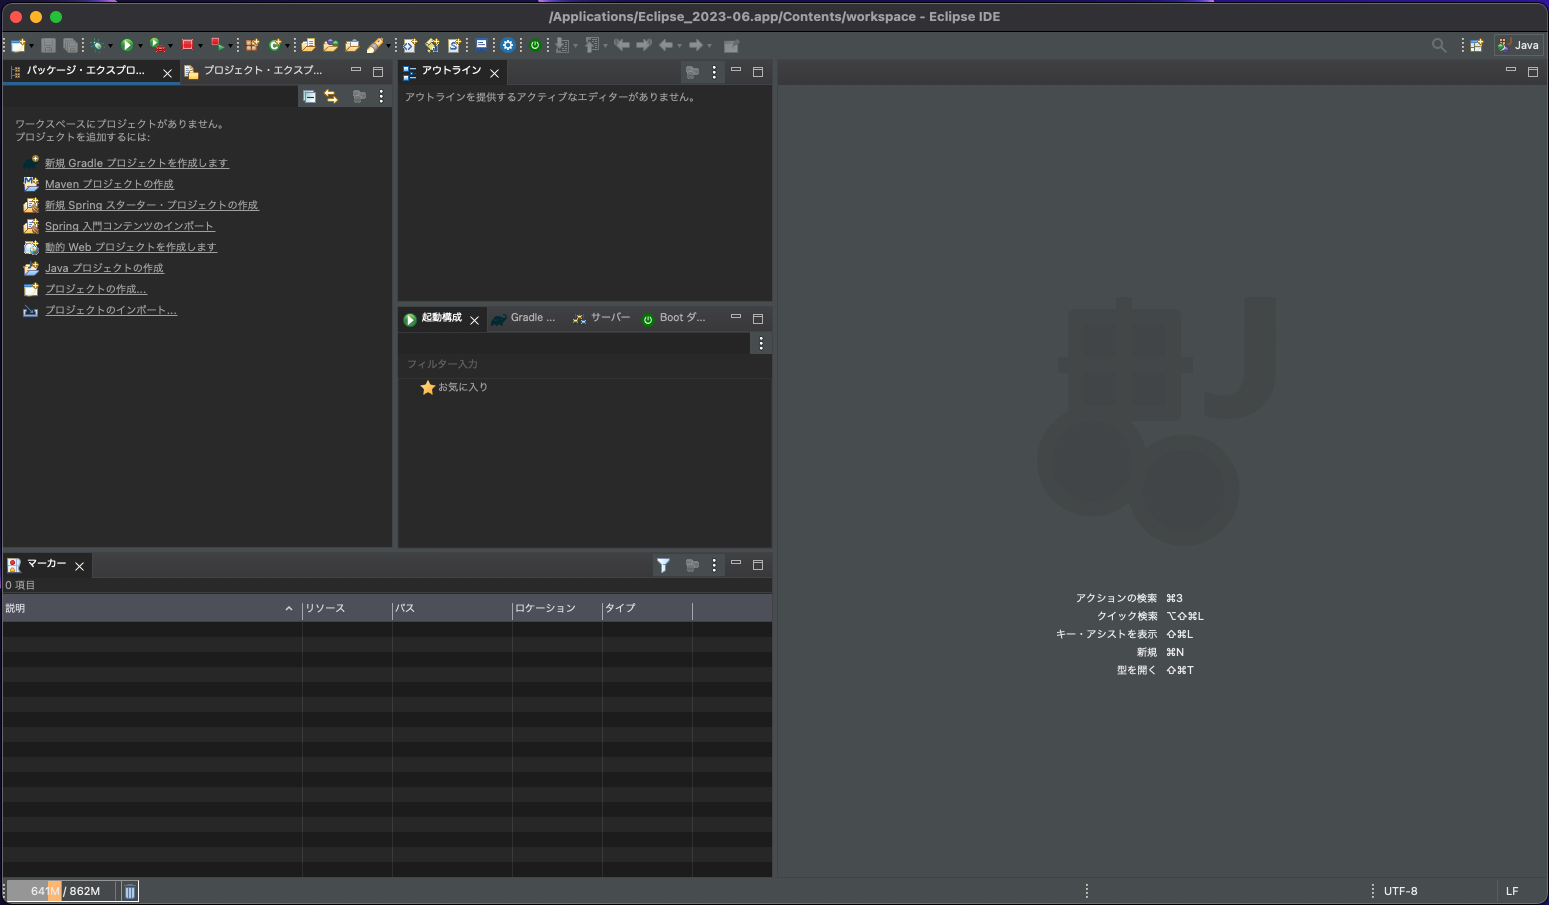Viewport: 1549px width, 905px height.
Task: Toggle sort caret on 説明 column
Action: (289, 608)
